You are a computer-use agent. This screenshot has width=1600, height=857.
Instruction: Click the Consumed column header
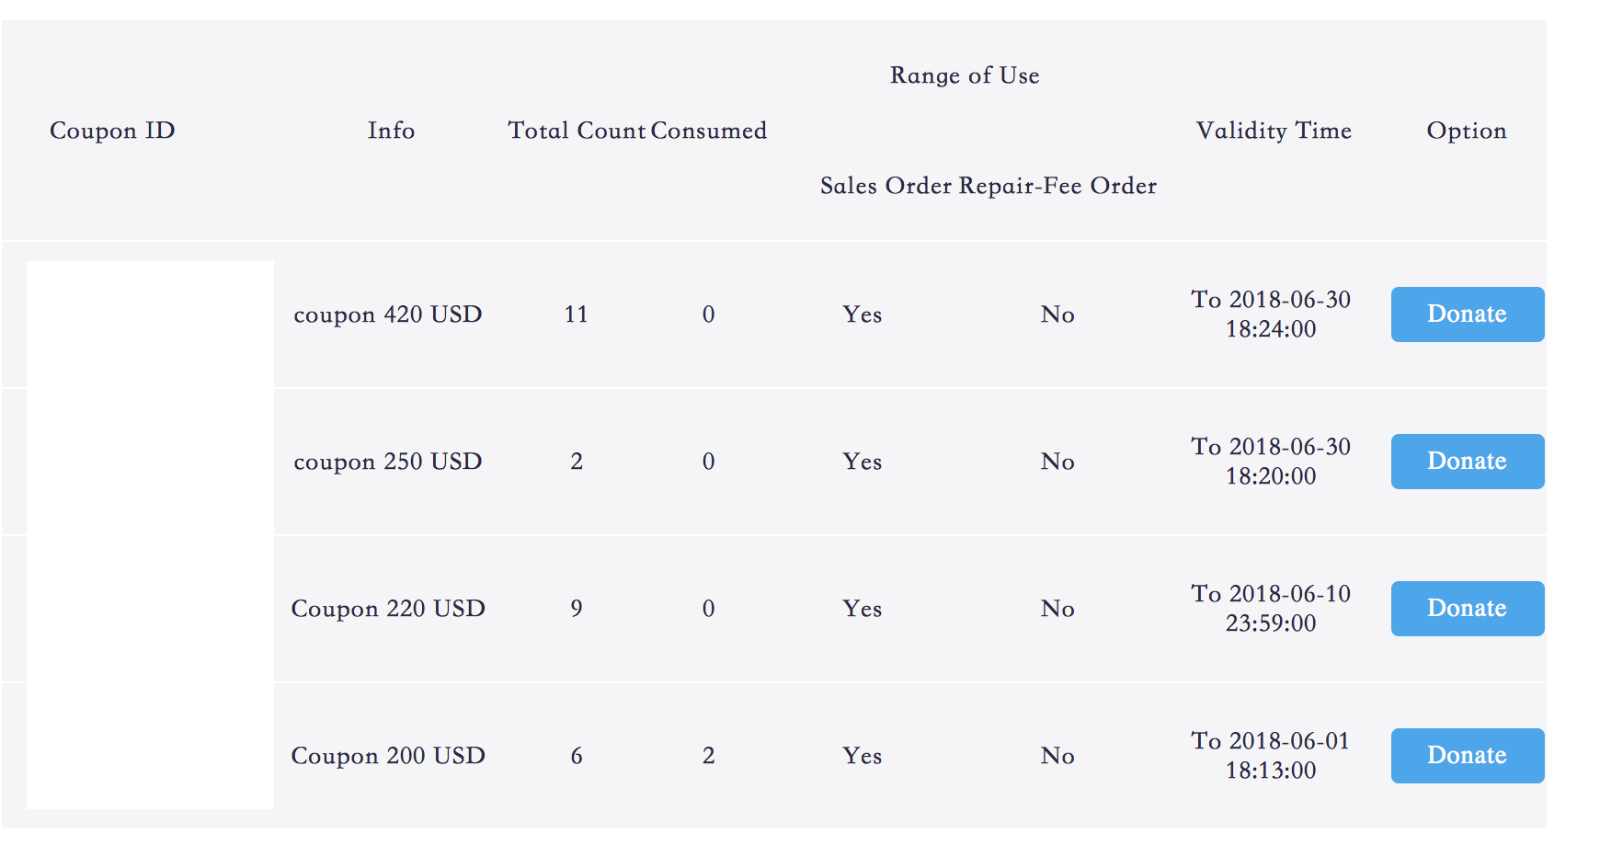coord(709,130)
